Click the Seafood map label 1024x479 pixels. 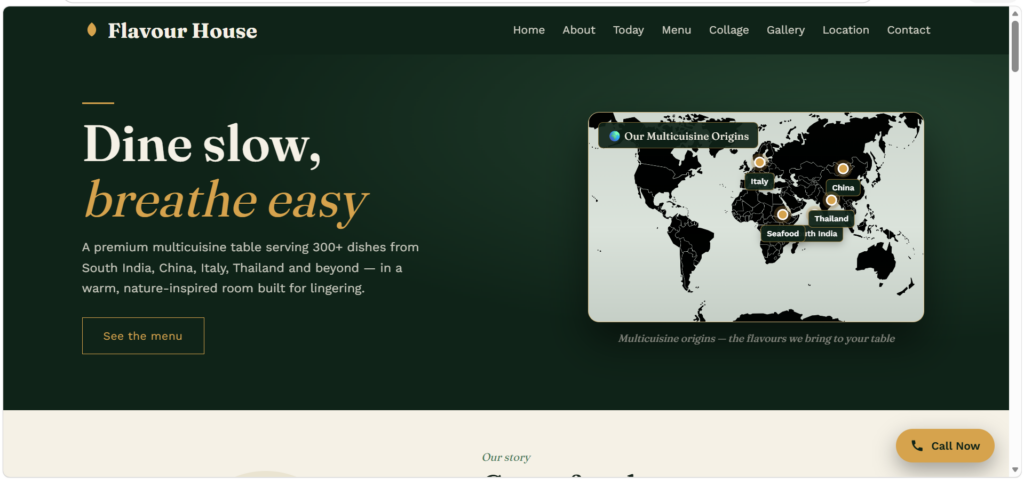tap(782, 234)
